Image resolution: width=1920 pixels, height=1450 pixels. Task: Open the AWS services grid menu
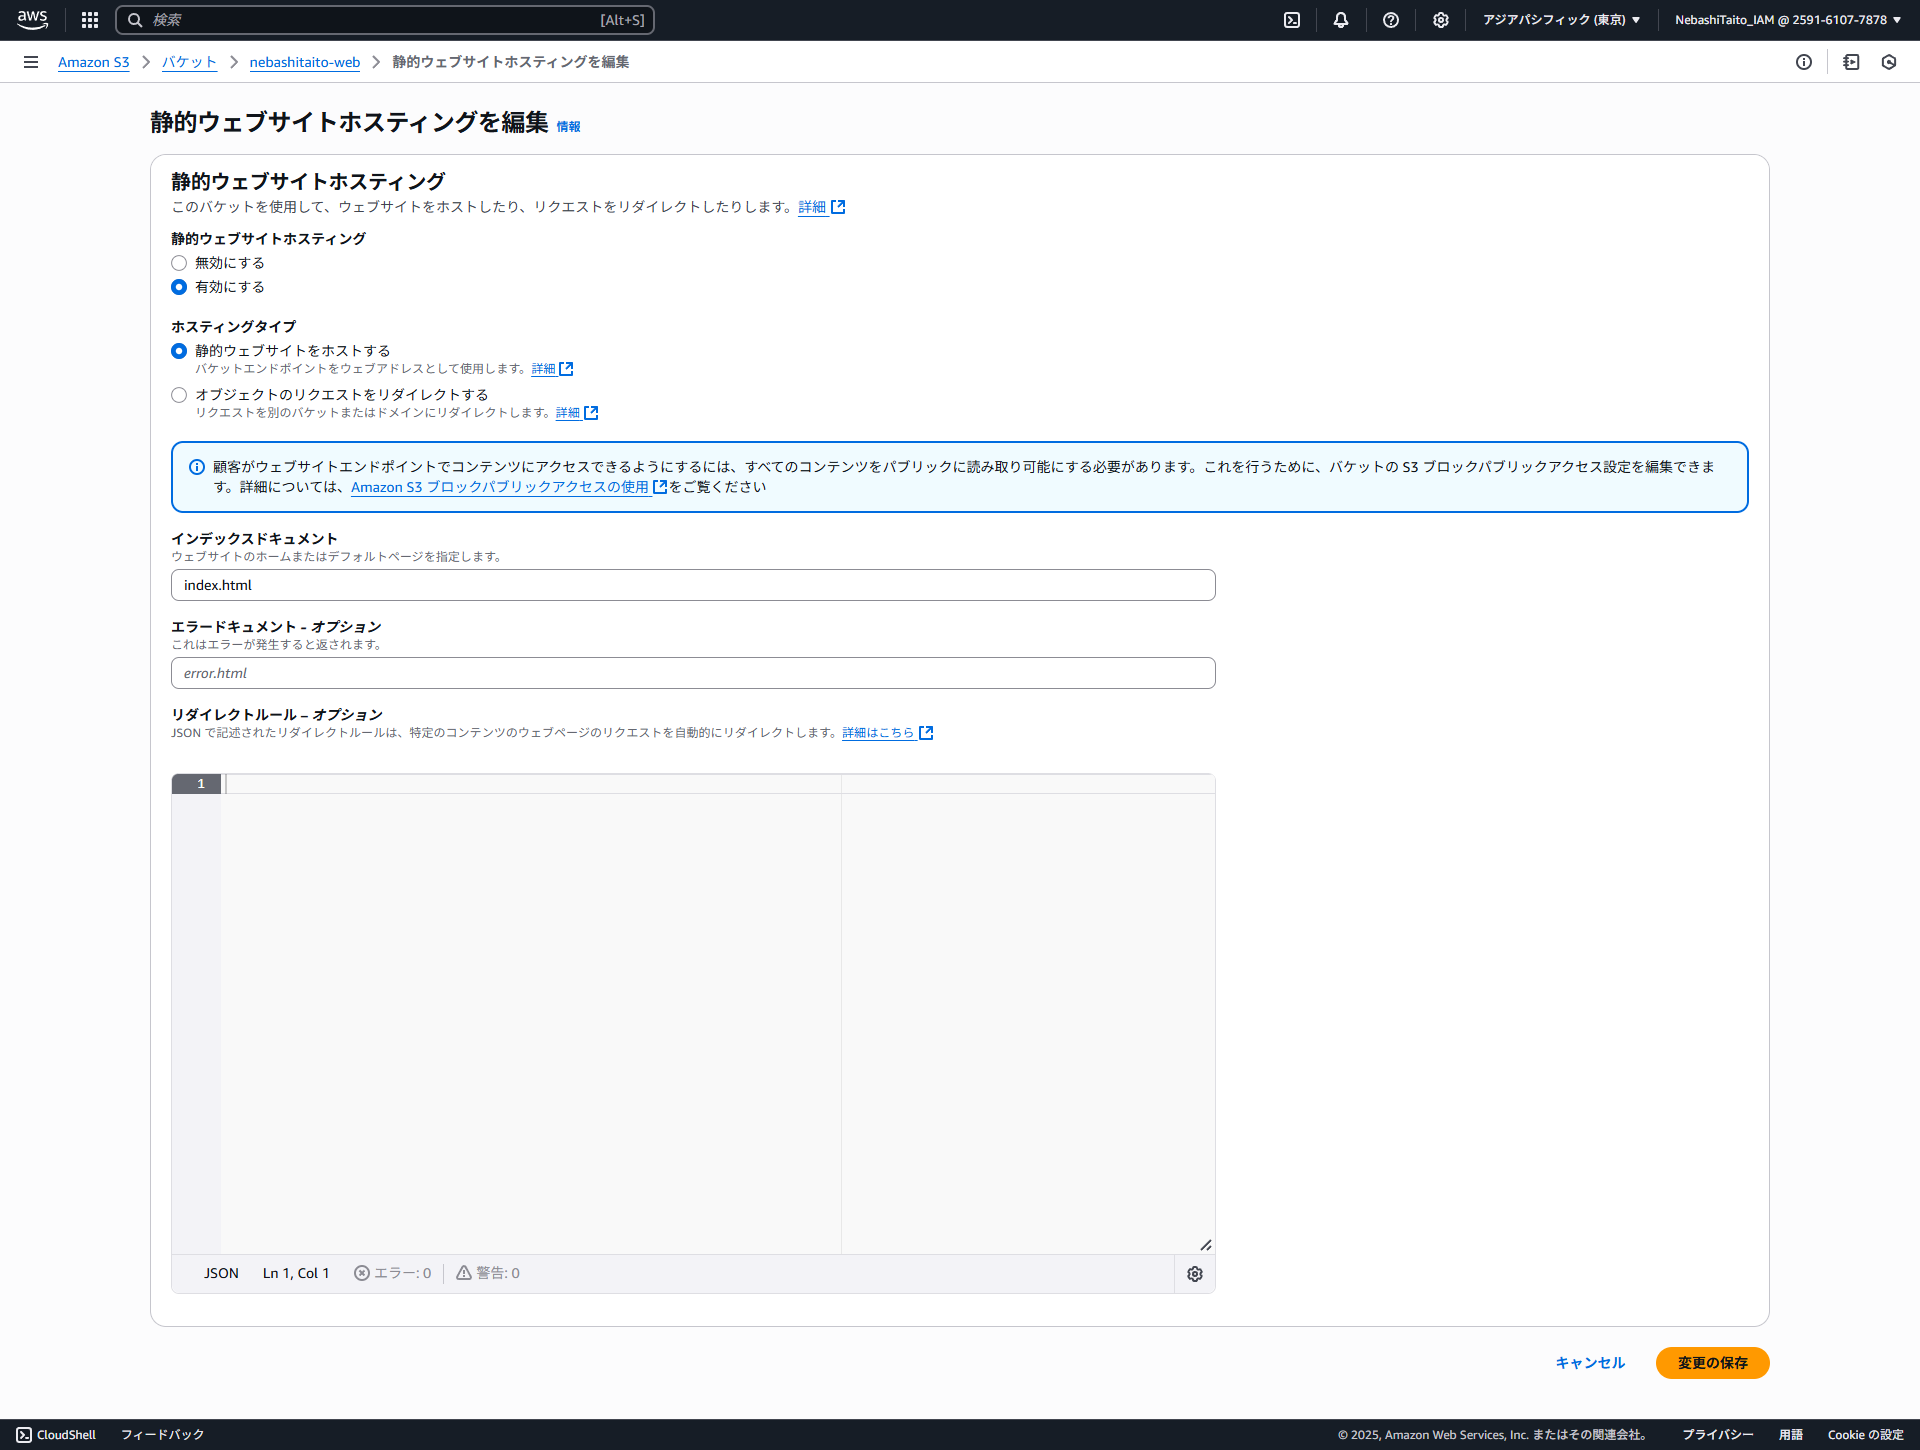click(90, 20)
